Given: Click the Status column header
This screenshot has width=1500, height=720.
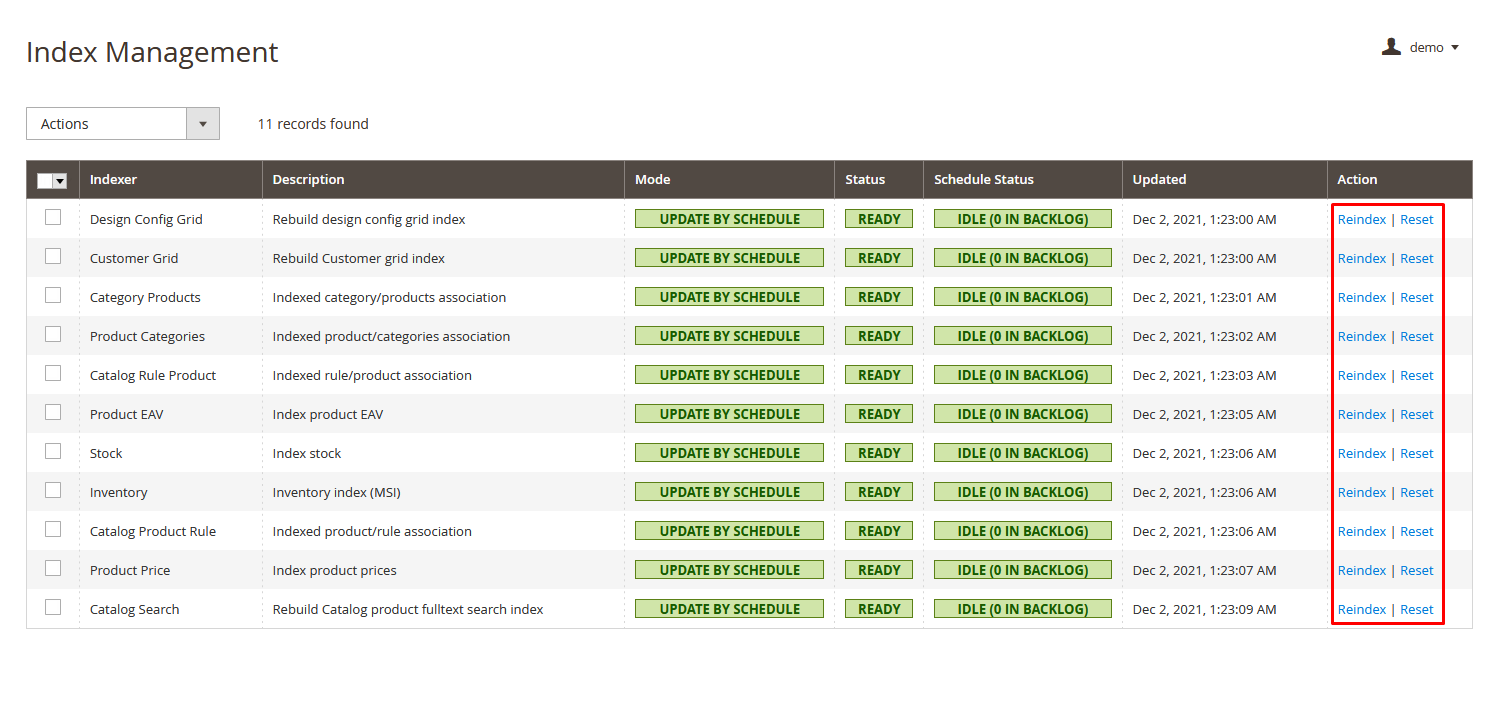Looking at the screenshot, I should click(865, 180).
